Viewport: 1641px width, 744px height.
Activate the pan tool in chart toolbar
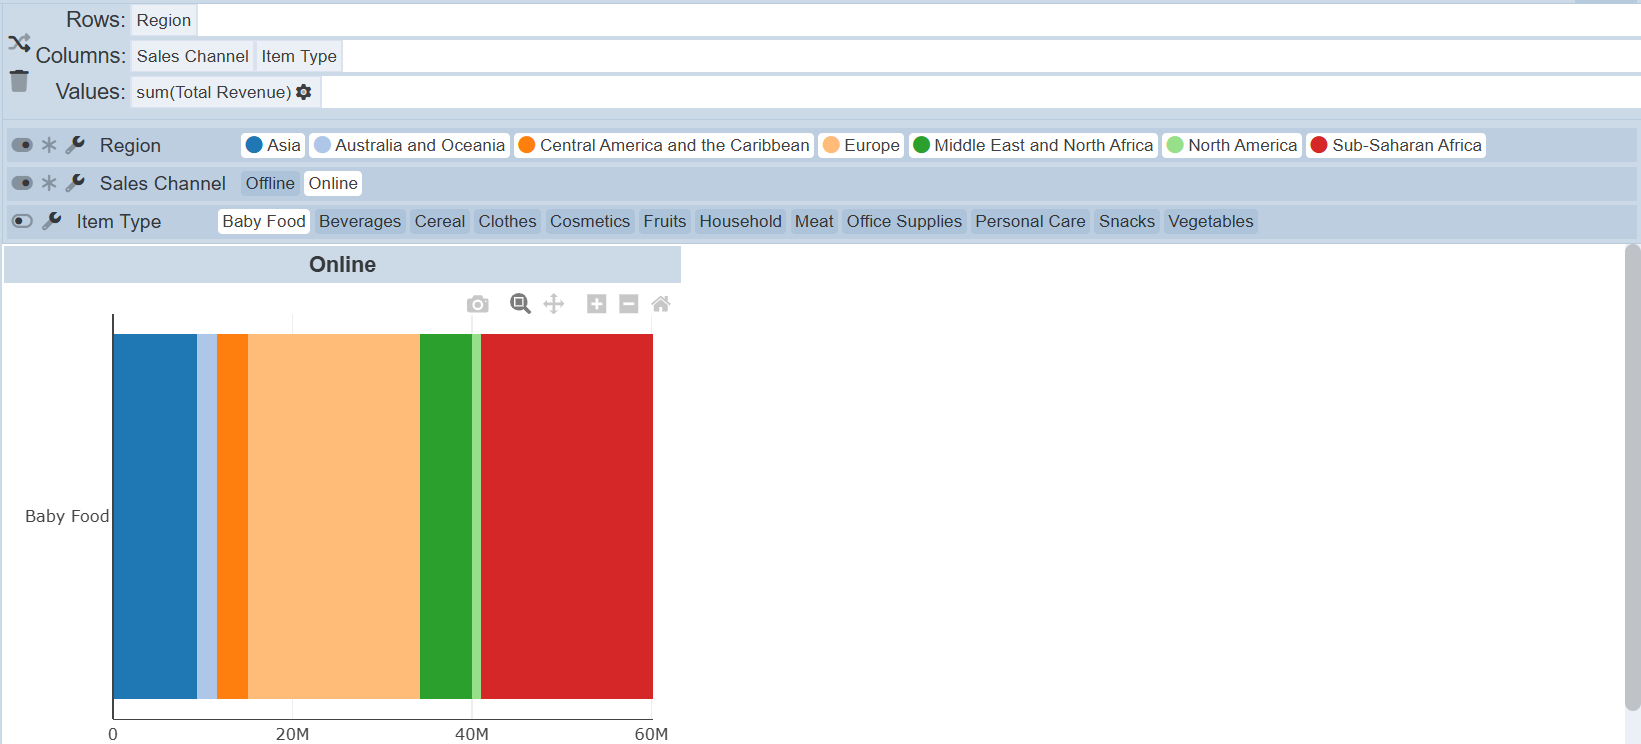coord(554,304)
